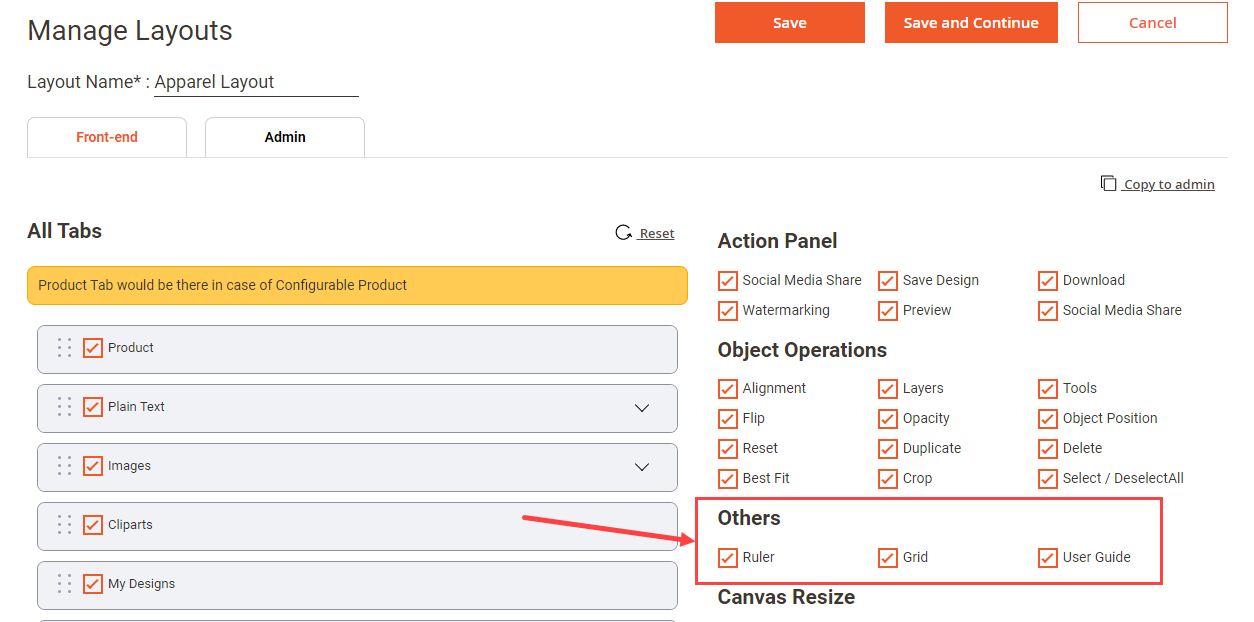The width and height of the screenshot is (1254, 622).
Task: Uncheck the Social Media Share option
Action: [x=728, y=281]
